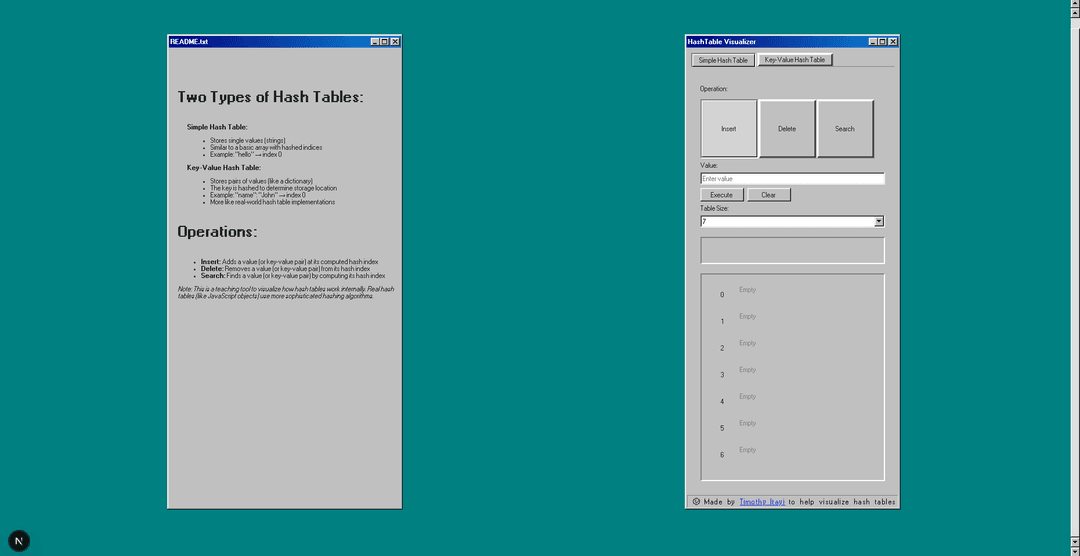Minimize the README.txt window
1080x556 pixels.
pos(375,41)
